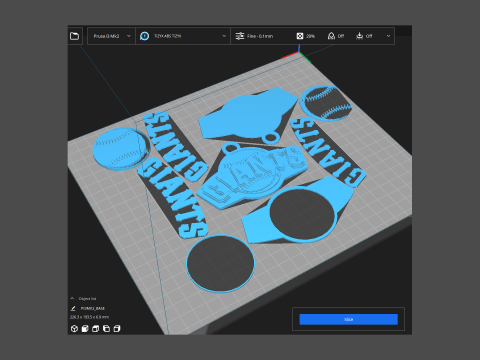Screen dimensions: 480x360
Task: Select the GIANTS text model on the right
Action: [x=328, y=152]
